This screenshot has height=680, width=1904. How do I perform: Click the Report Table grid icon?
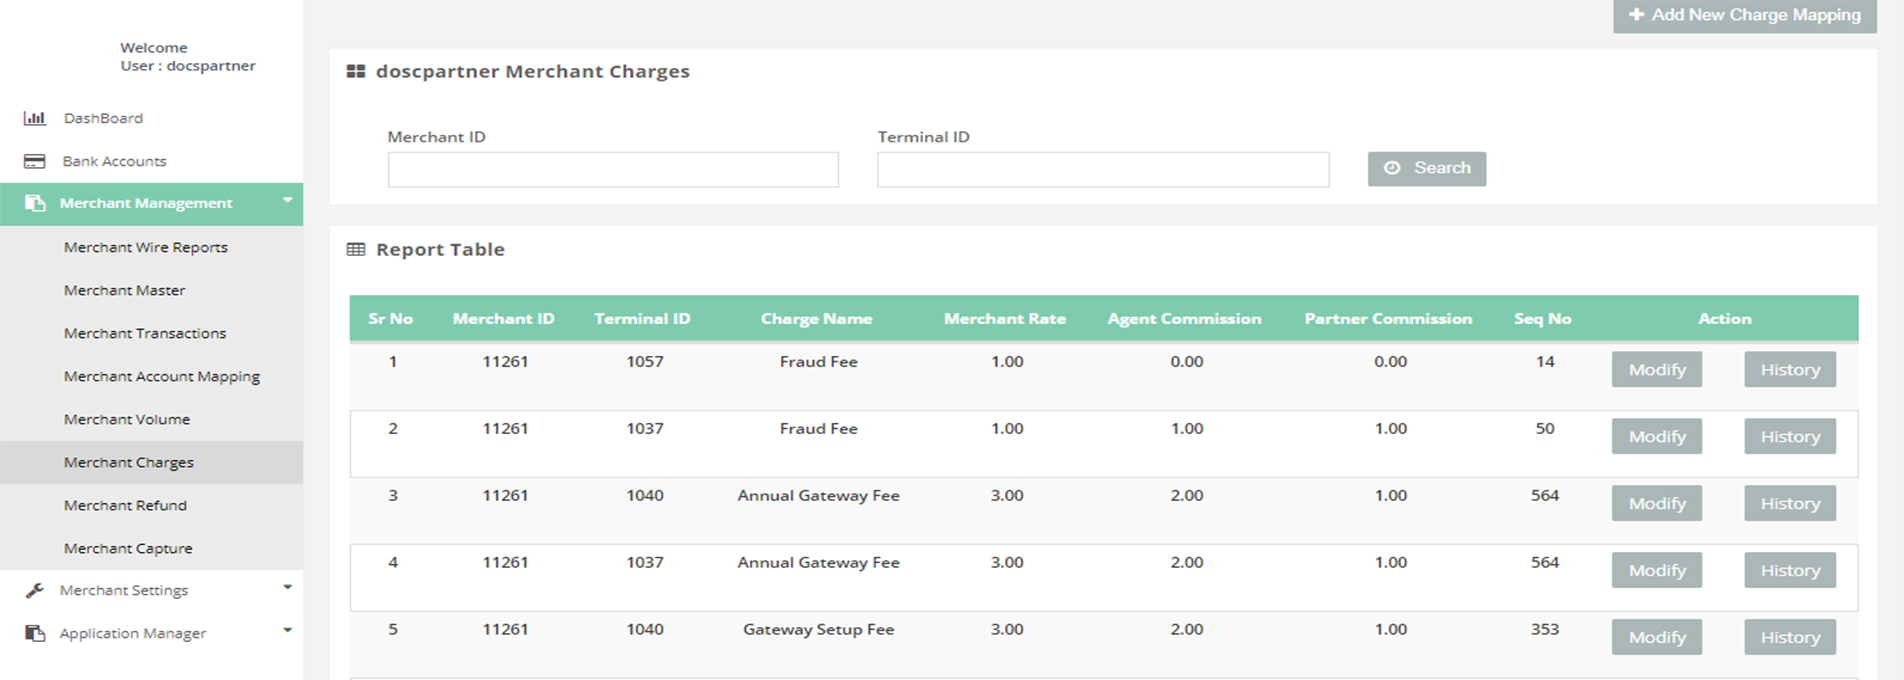pos(356,250)
